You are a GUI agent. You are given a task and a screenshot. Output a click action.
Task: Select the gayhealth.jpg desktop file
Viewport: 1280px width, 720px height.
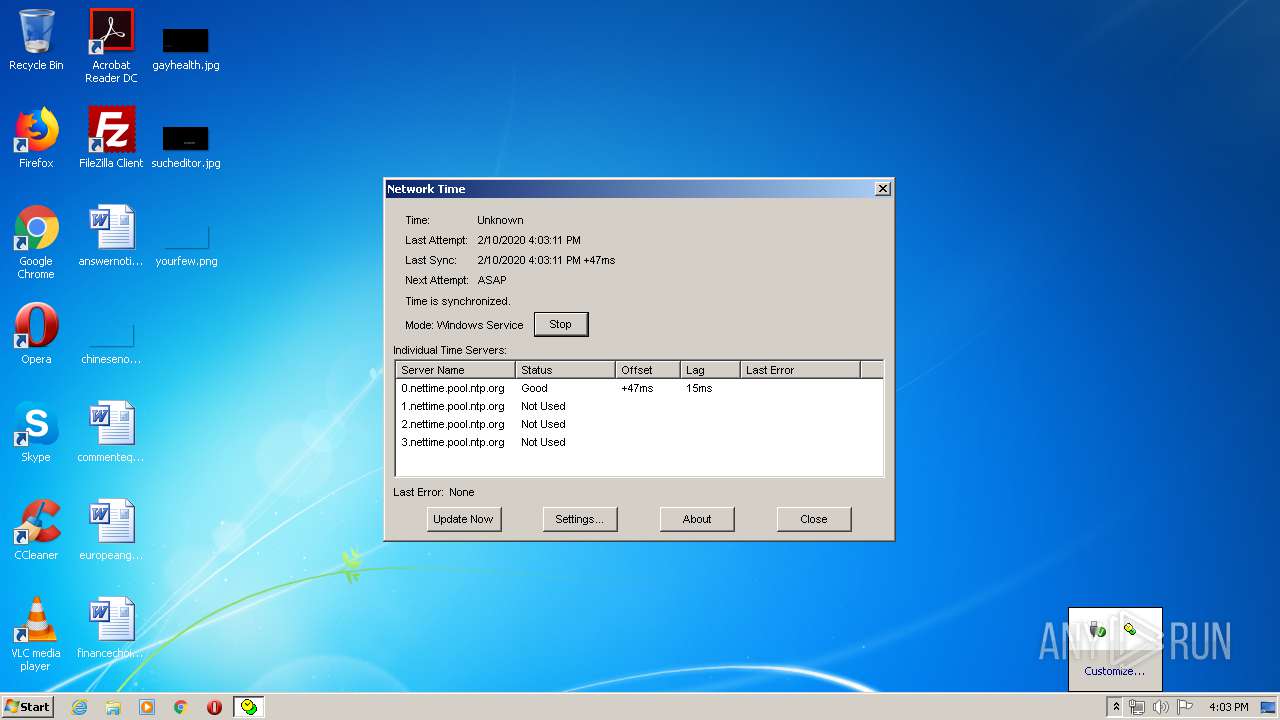point(186,48)
